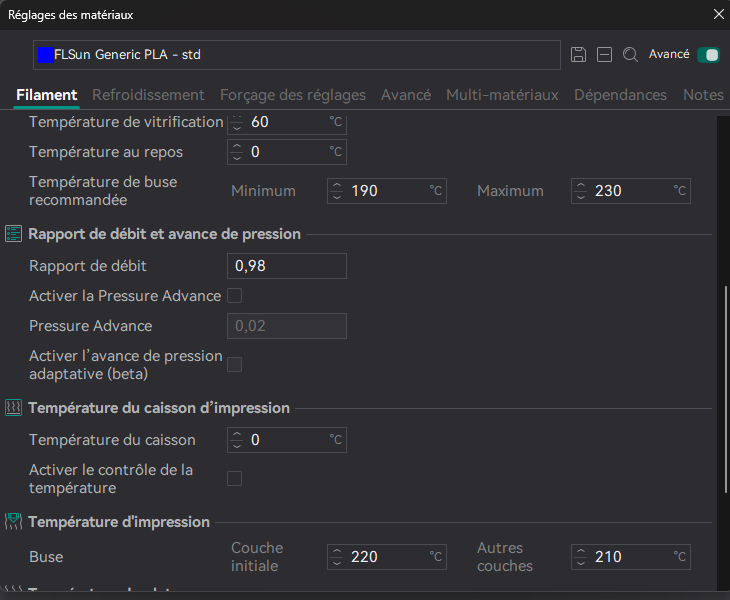Click the Température d'impression heading
Screen dimensions: 730x600
pyautogui.click(x=119, y=522)
